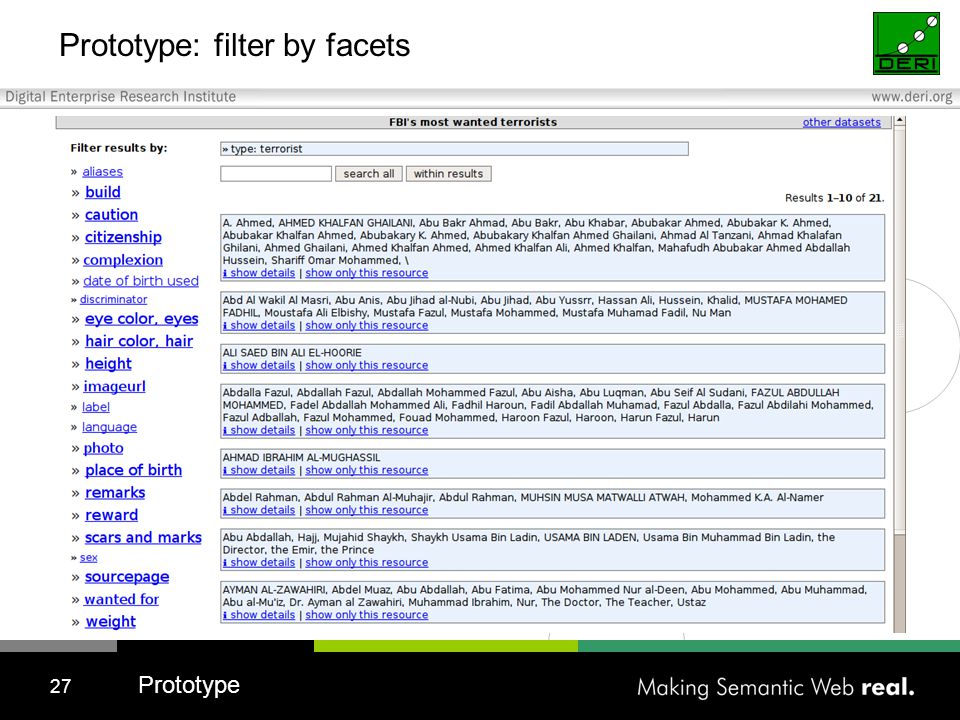Click the scrollbar up arrow

(899, 121)
